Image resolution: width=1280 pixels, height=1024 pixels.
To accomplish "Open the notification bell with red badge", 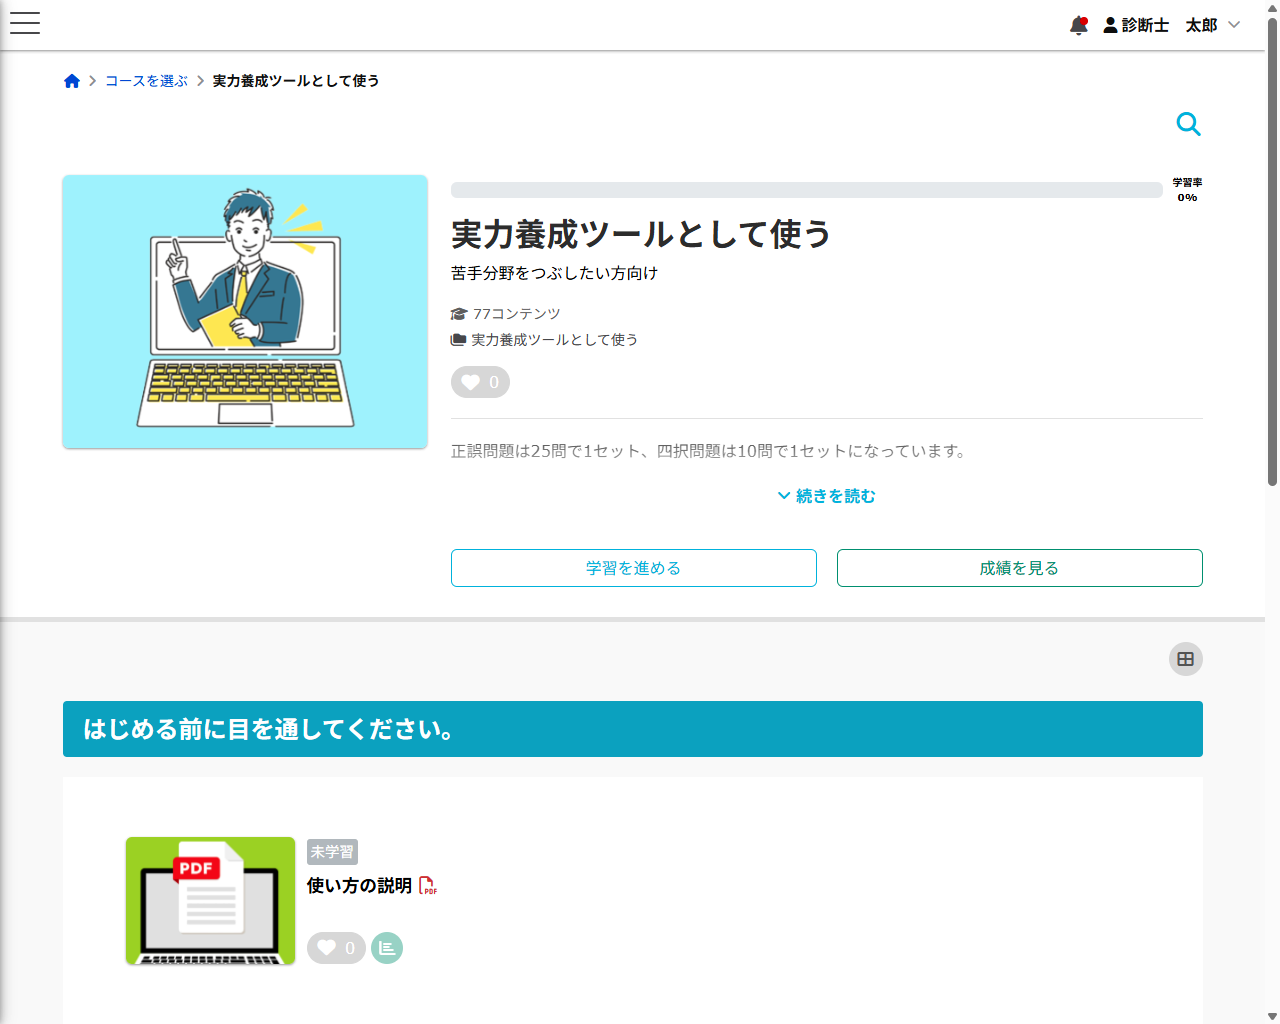I will pyautogui.click(x=1079, y=26).
